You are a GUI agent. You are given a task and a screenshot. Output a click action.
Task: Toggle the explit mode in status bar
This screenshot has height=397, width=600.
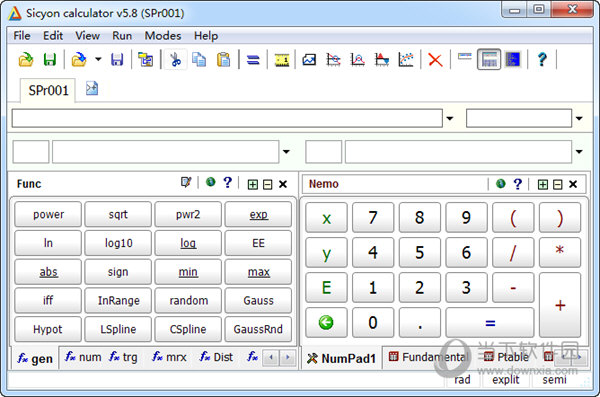pyautogui.click(x=506, y=380)
